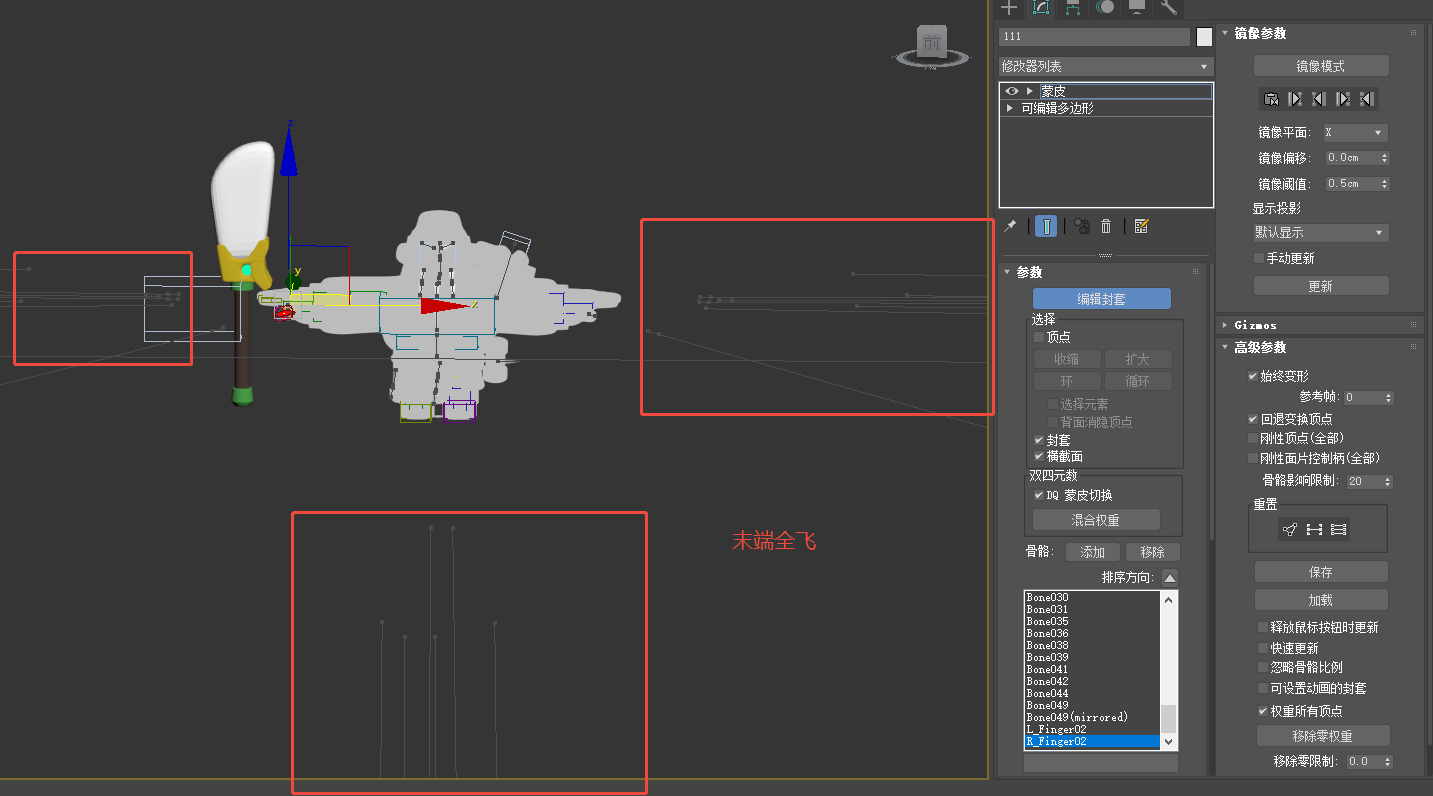Click the configure modifier sets icon
1433x796 pixels.
1142,227
